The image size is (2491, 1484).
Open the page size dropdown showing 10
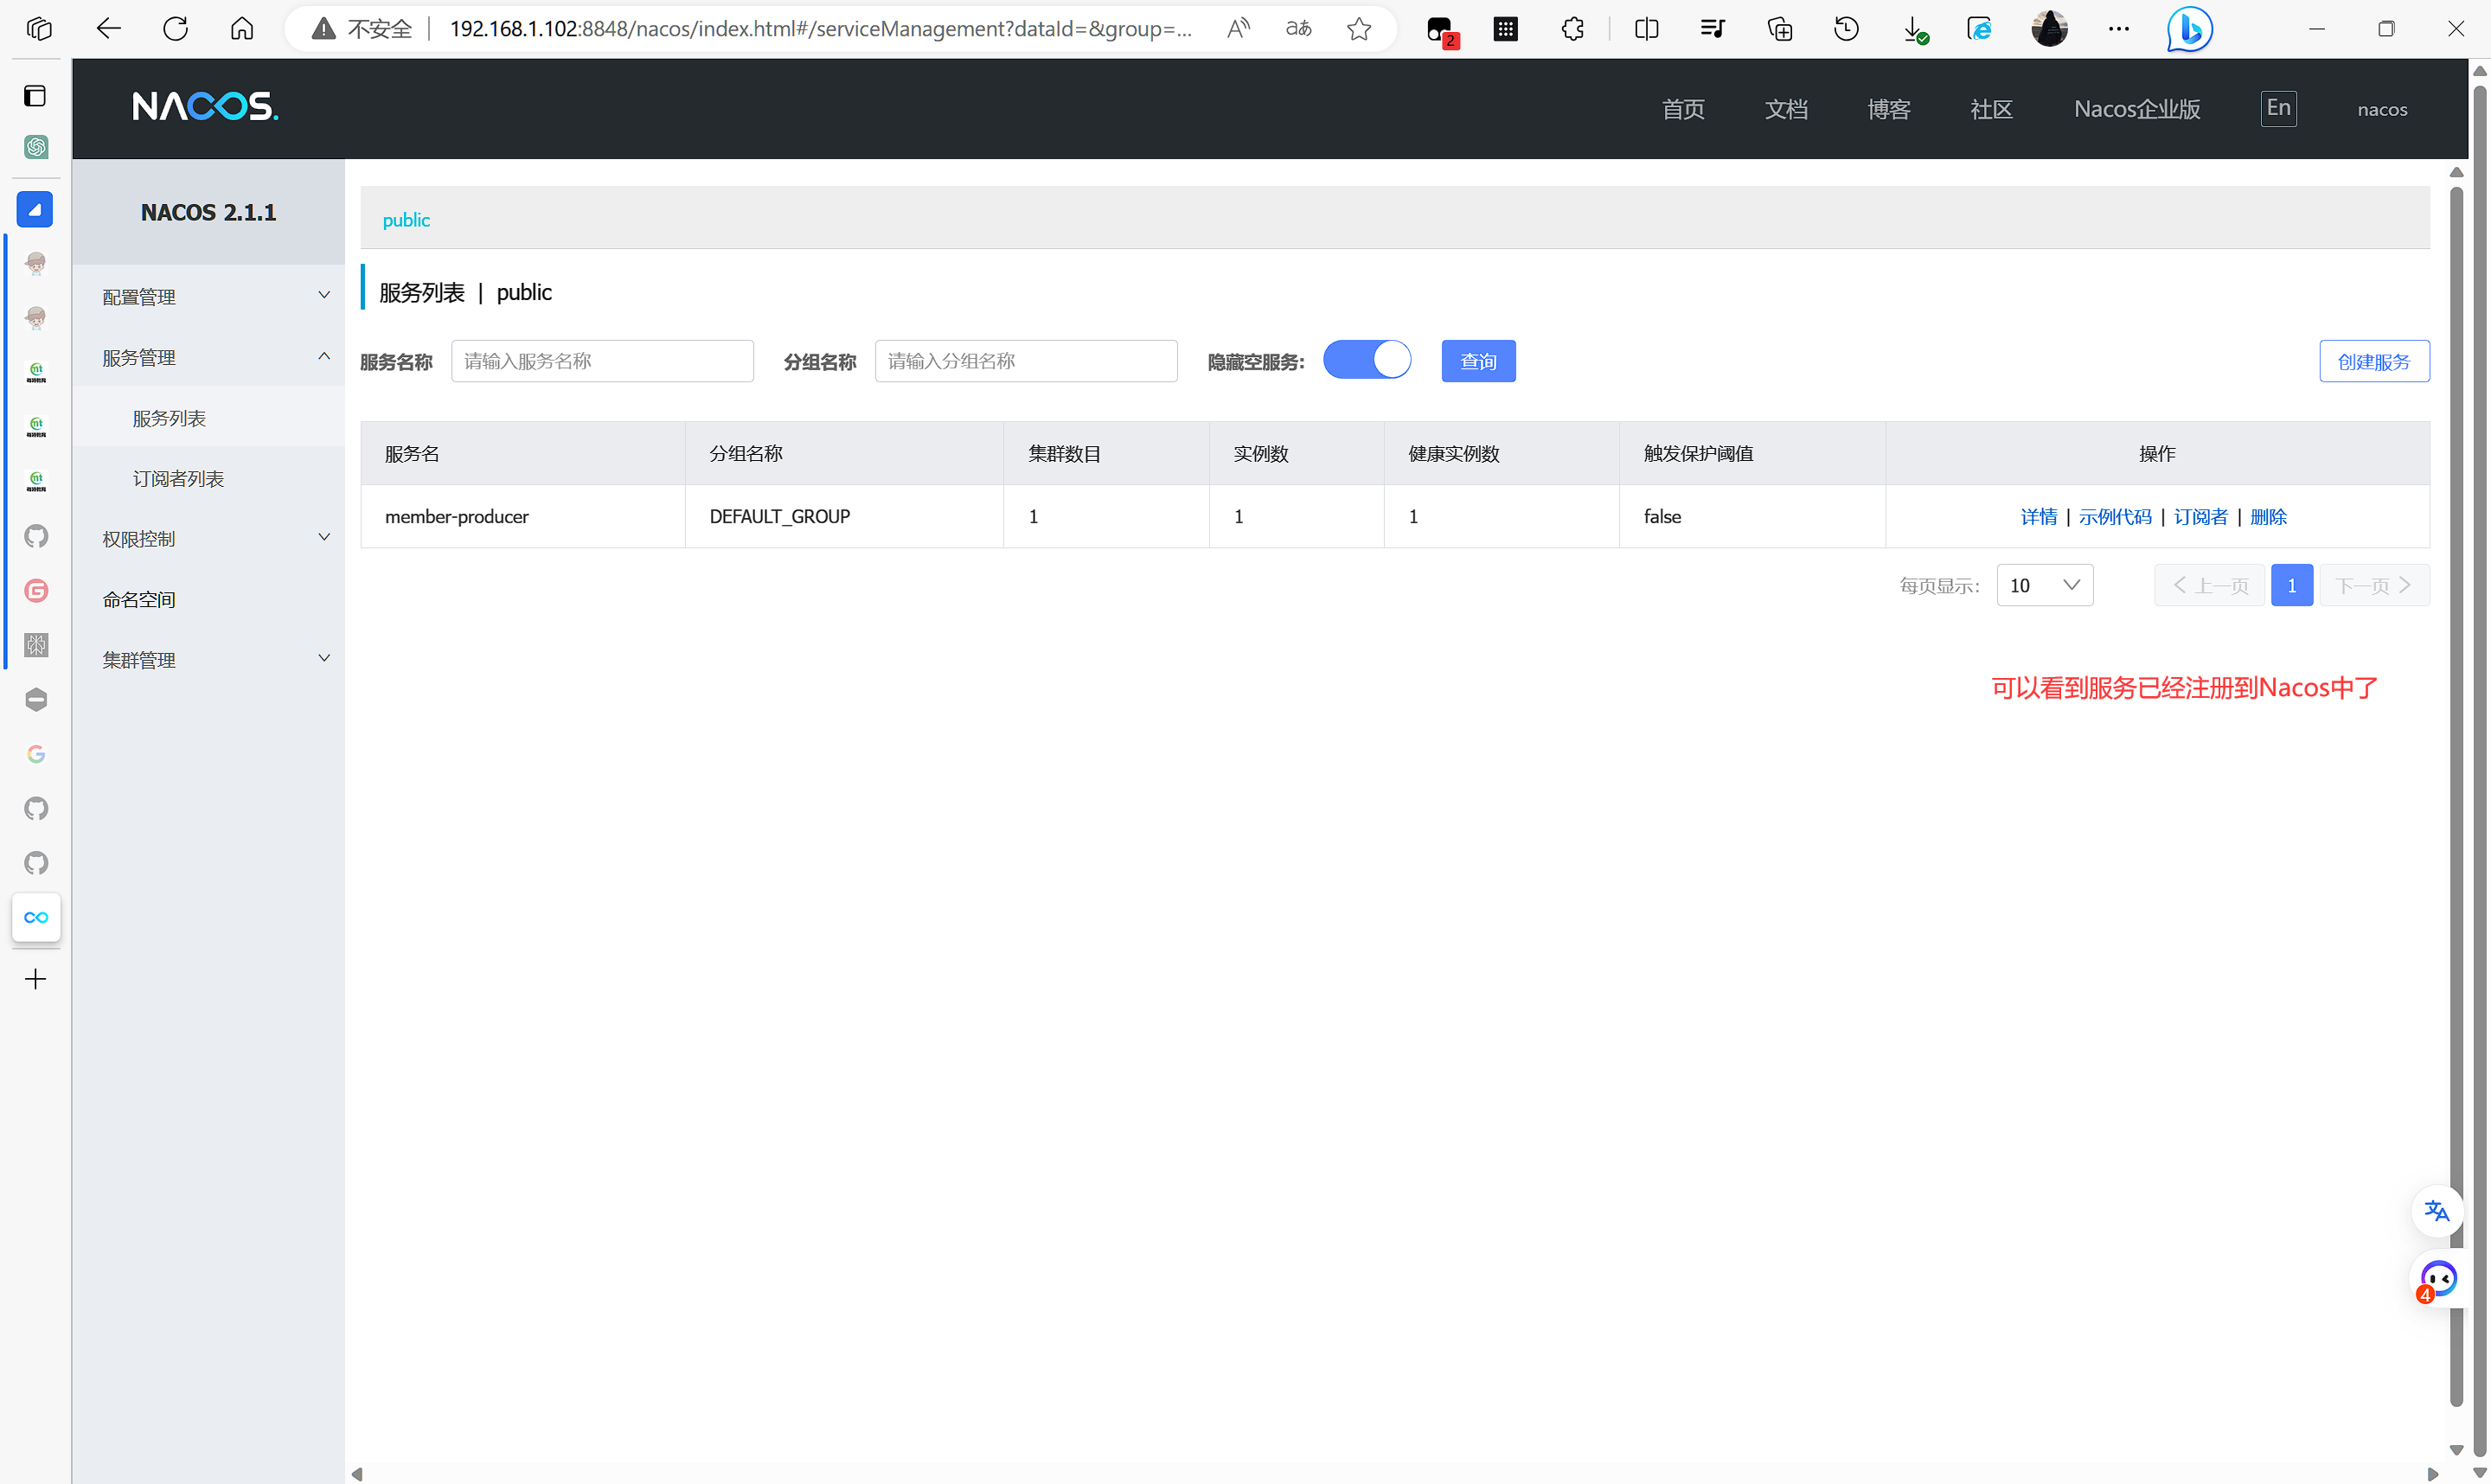click(2044, 585)
